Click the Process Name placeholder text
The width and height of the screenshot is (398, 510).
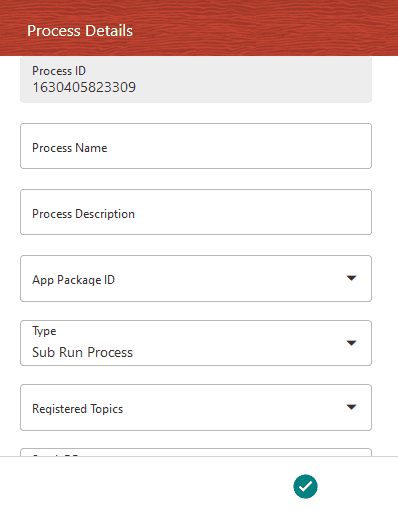point(70,148)
